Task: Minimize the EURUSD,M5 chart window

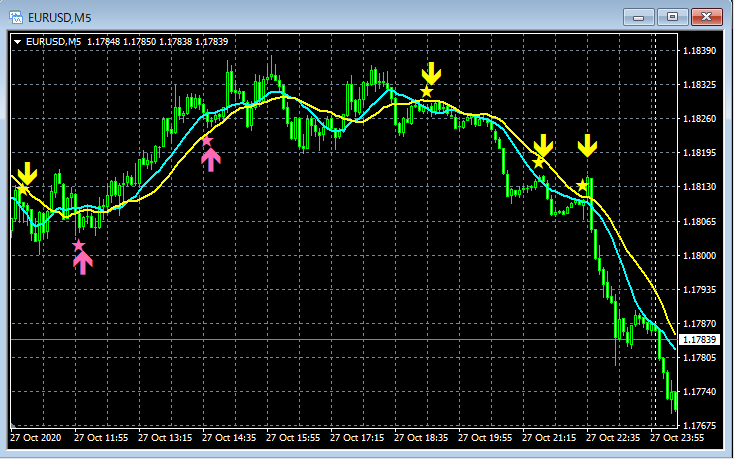Action: (639, 17)
